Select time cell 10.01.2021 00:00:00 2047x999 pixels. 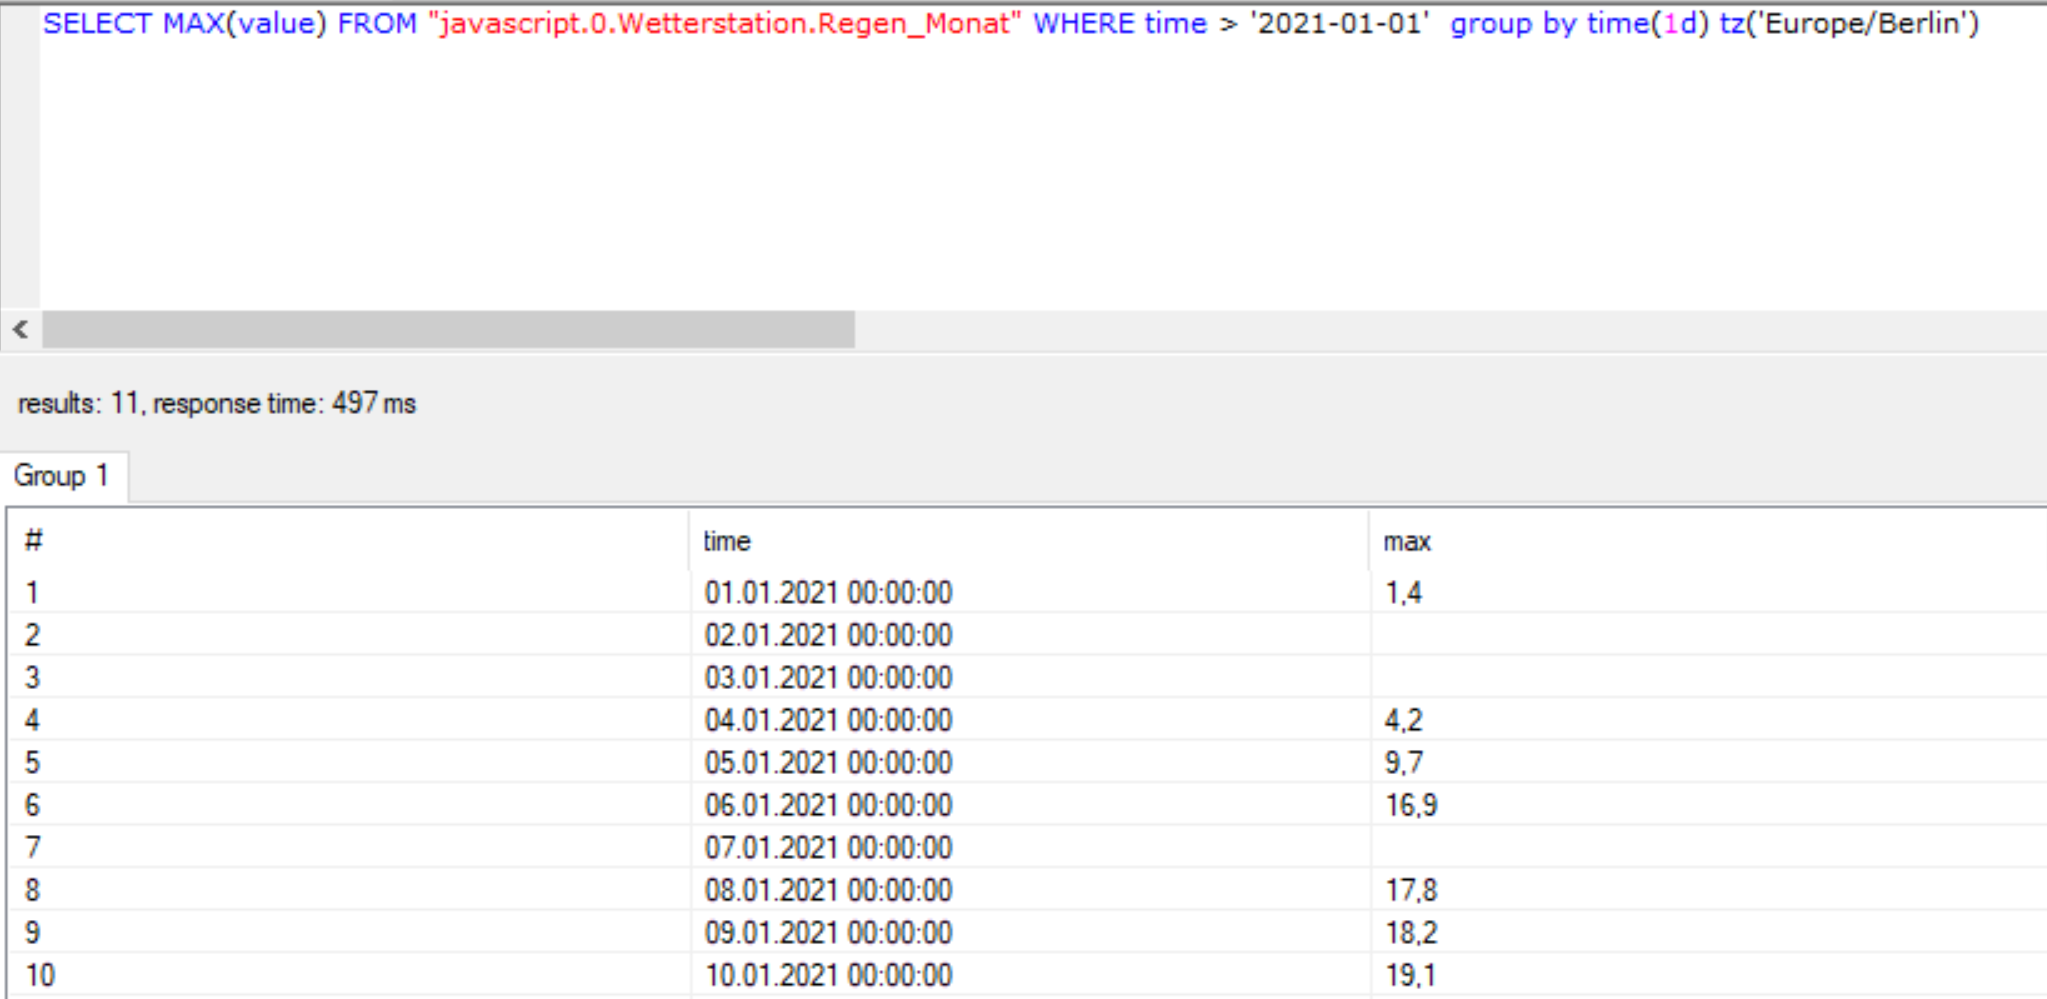[x=828, y=975]
